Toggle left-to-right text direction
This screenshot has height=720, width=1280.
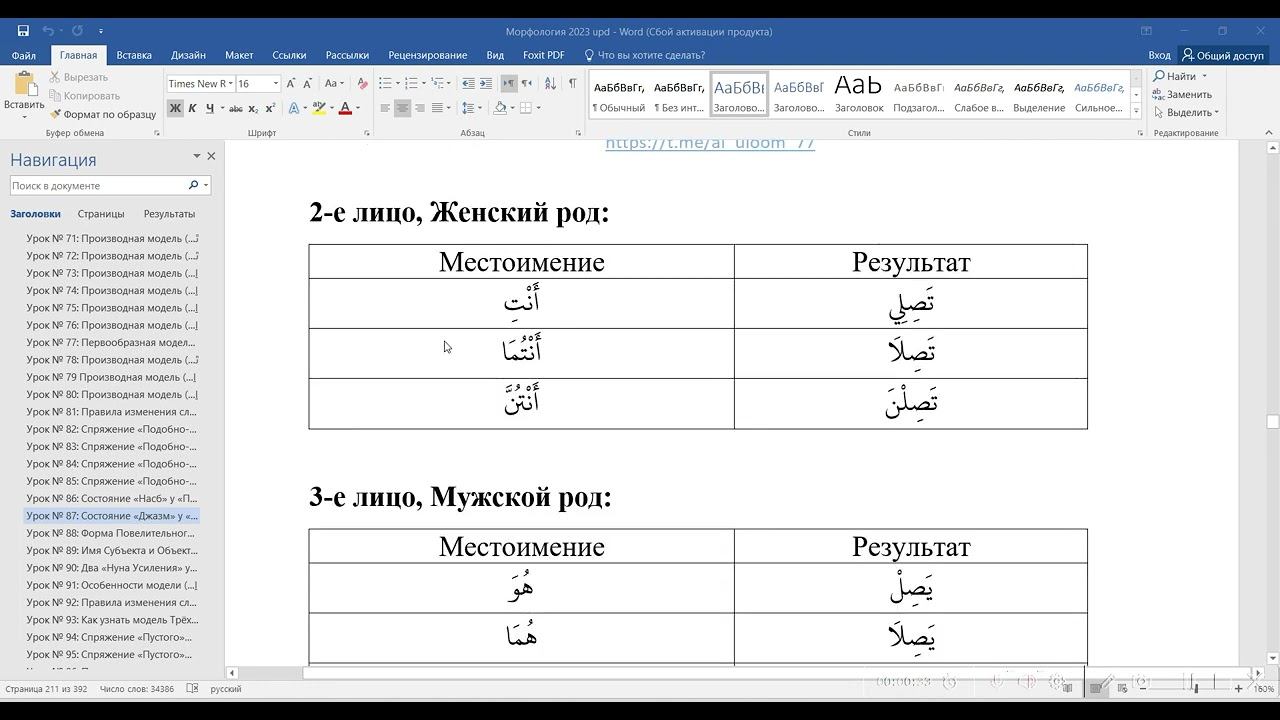(509, 83)
